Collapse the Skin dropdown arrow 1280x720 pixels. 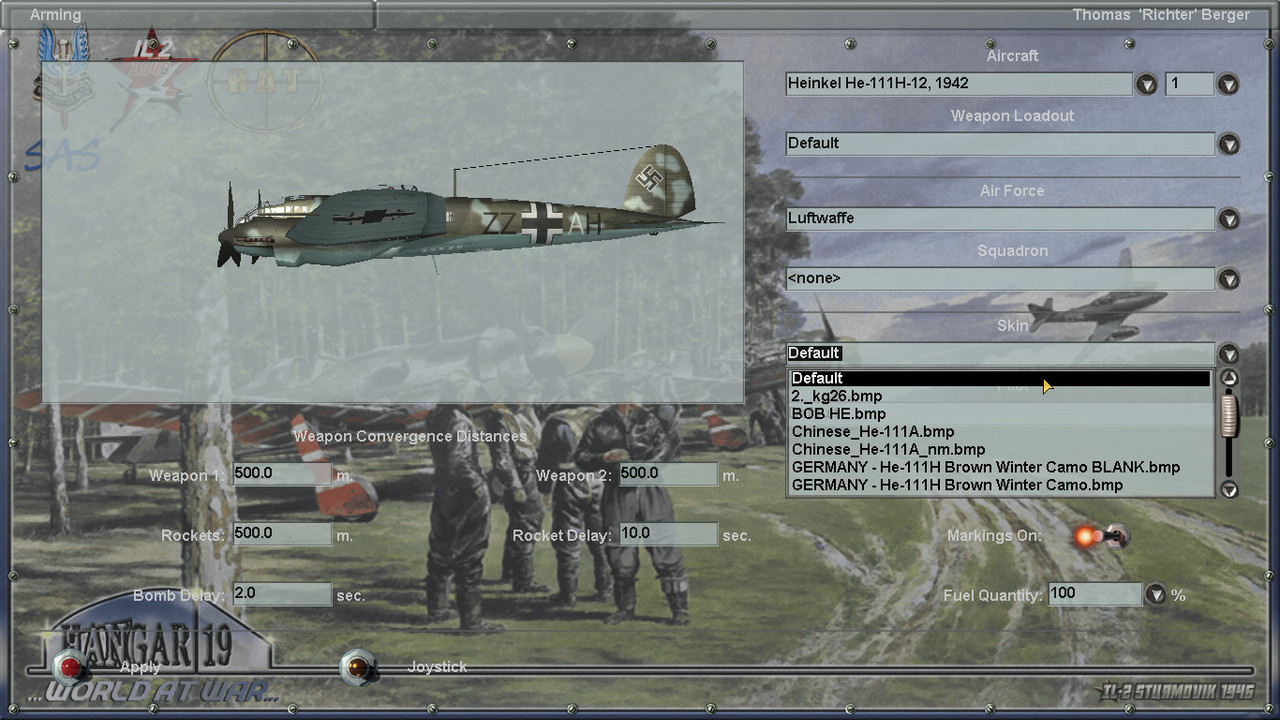click(1228, 354)
